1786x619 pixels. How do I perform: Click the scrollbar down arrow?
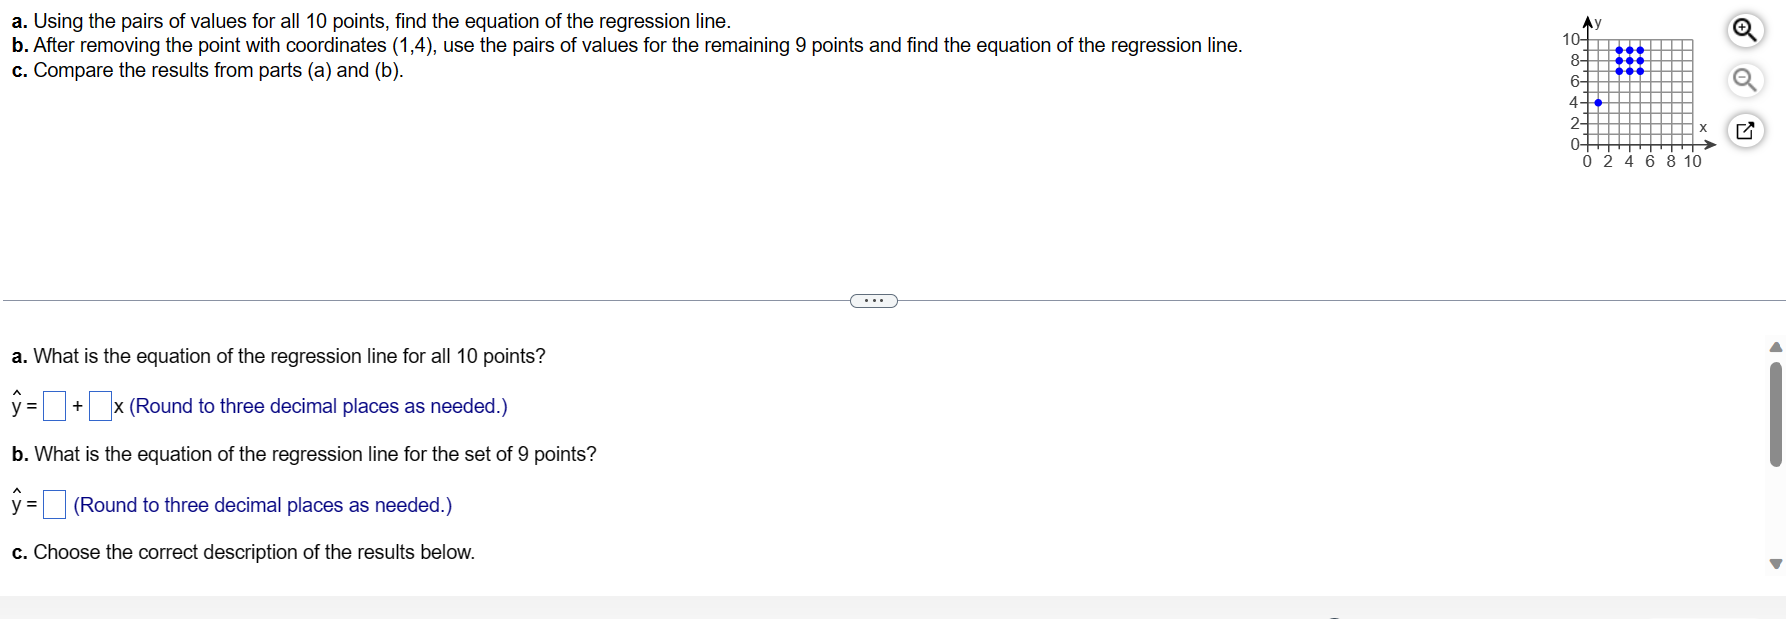tap(1774, 563)
